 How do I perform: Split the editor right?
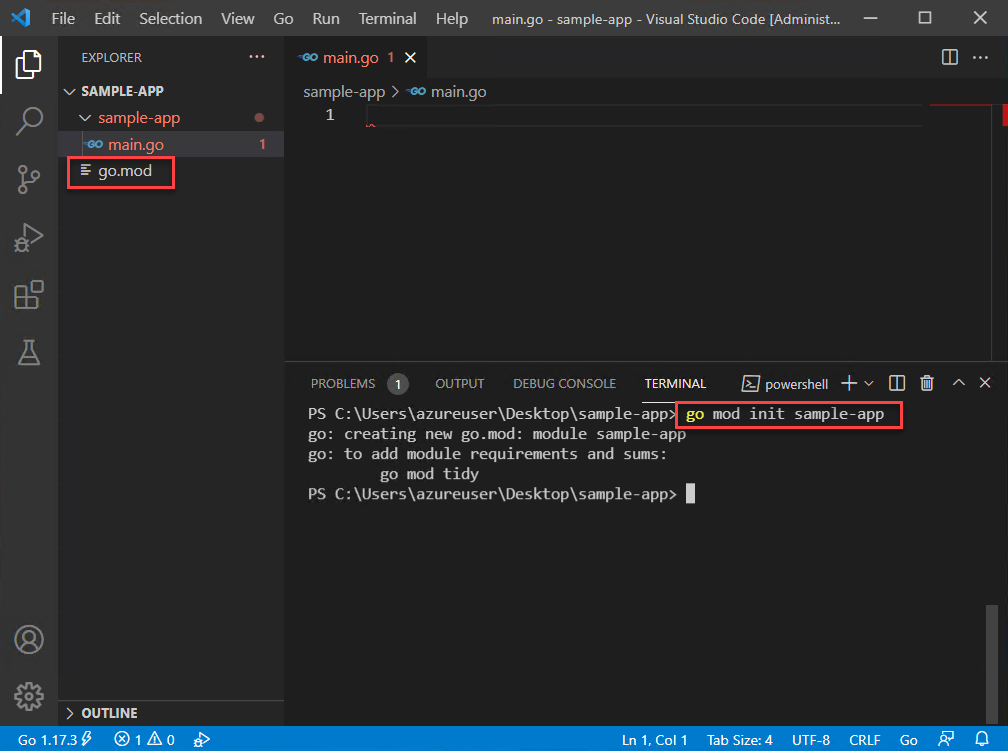[x=950, y=58]
